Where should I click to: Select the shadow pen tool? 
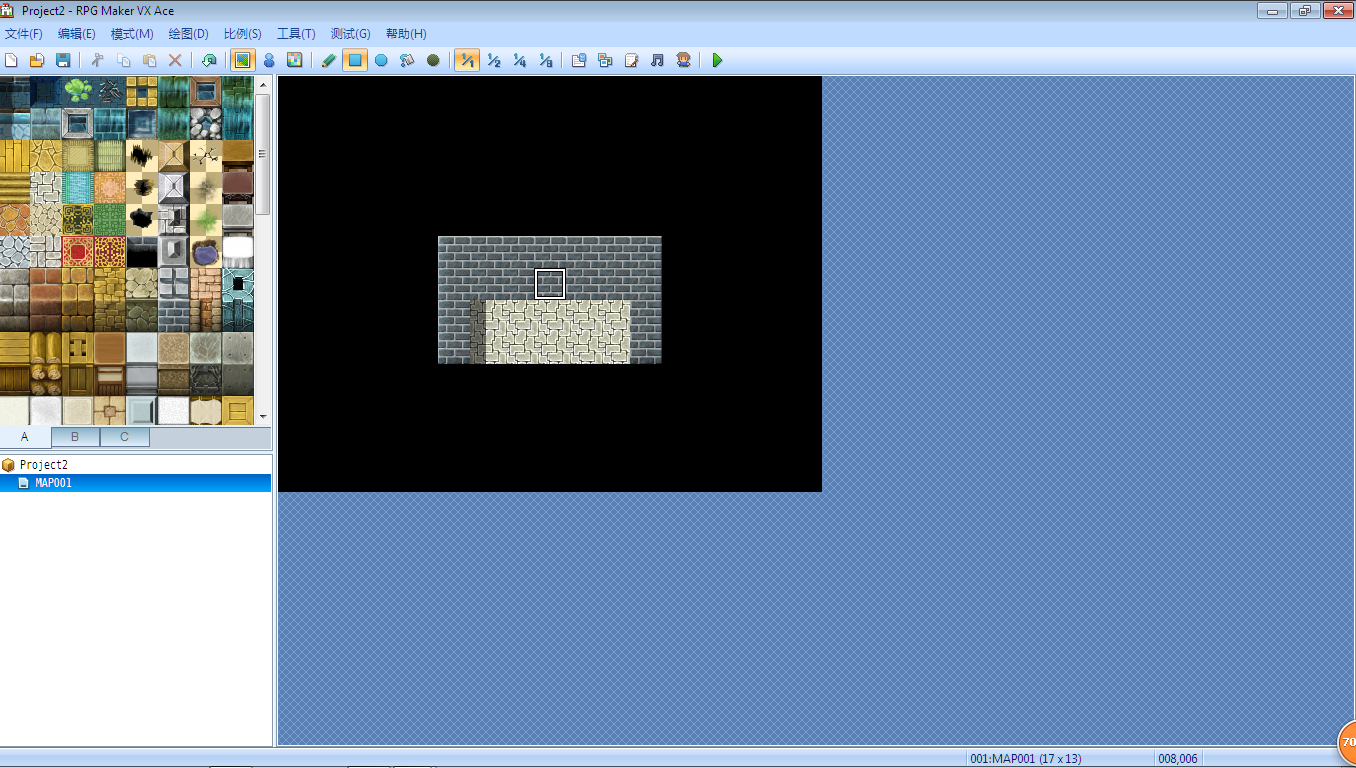pos(433,60)
